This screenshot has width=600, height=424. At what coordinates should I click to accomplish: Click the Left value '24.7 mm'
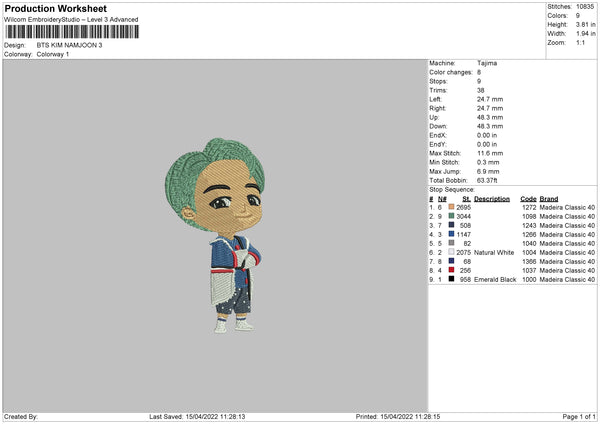490,99
